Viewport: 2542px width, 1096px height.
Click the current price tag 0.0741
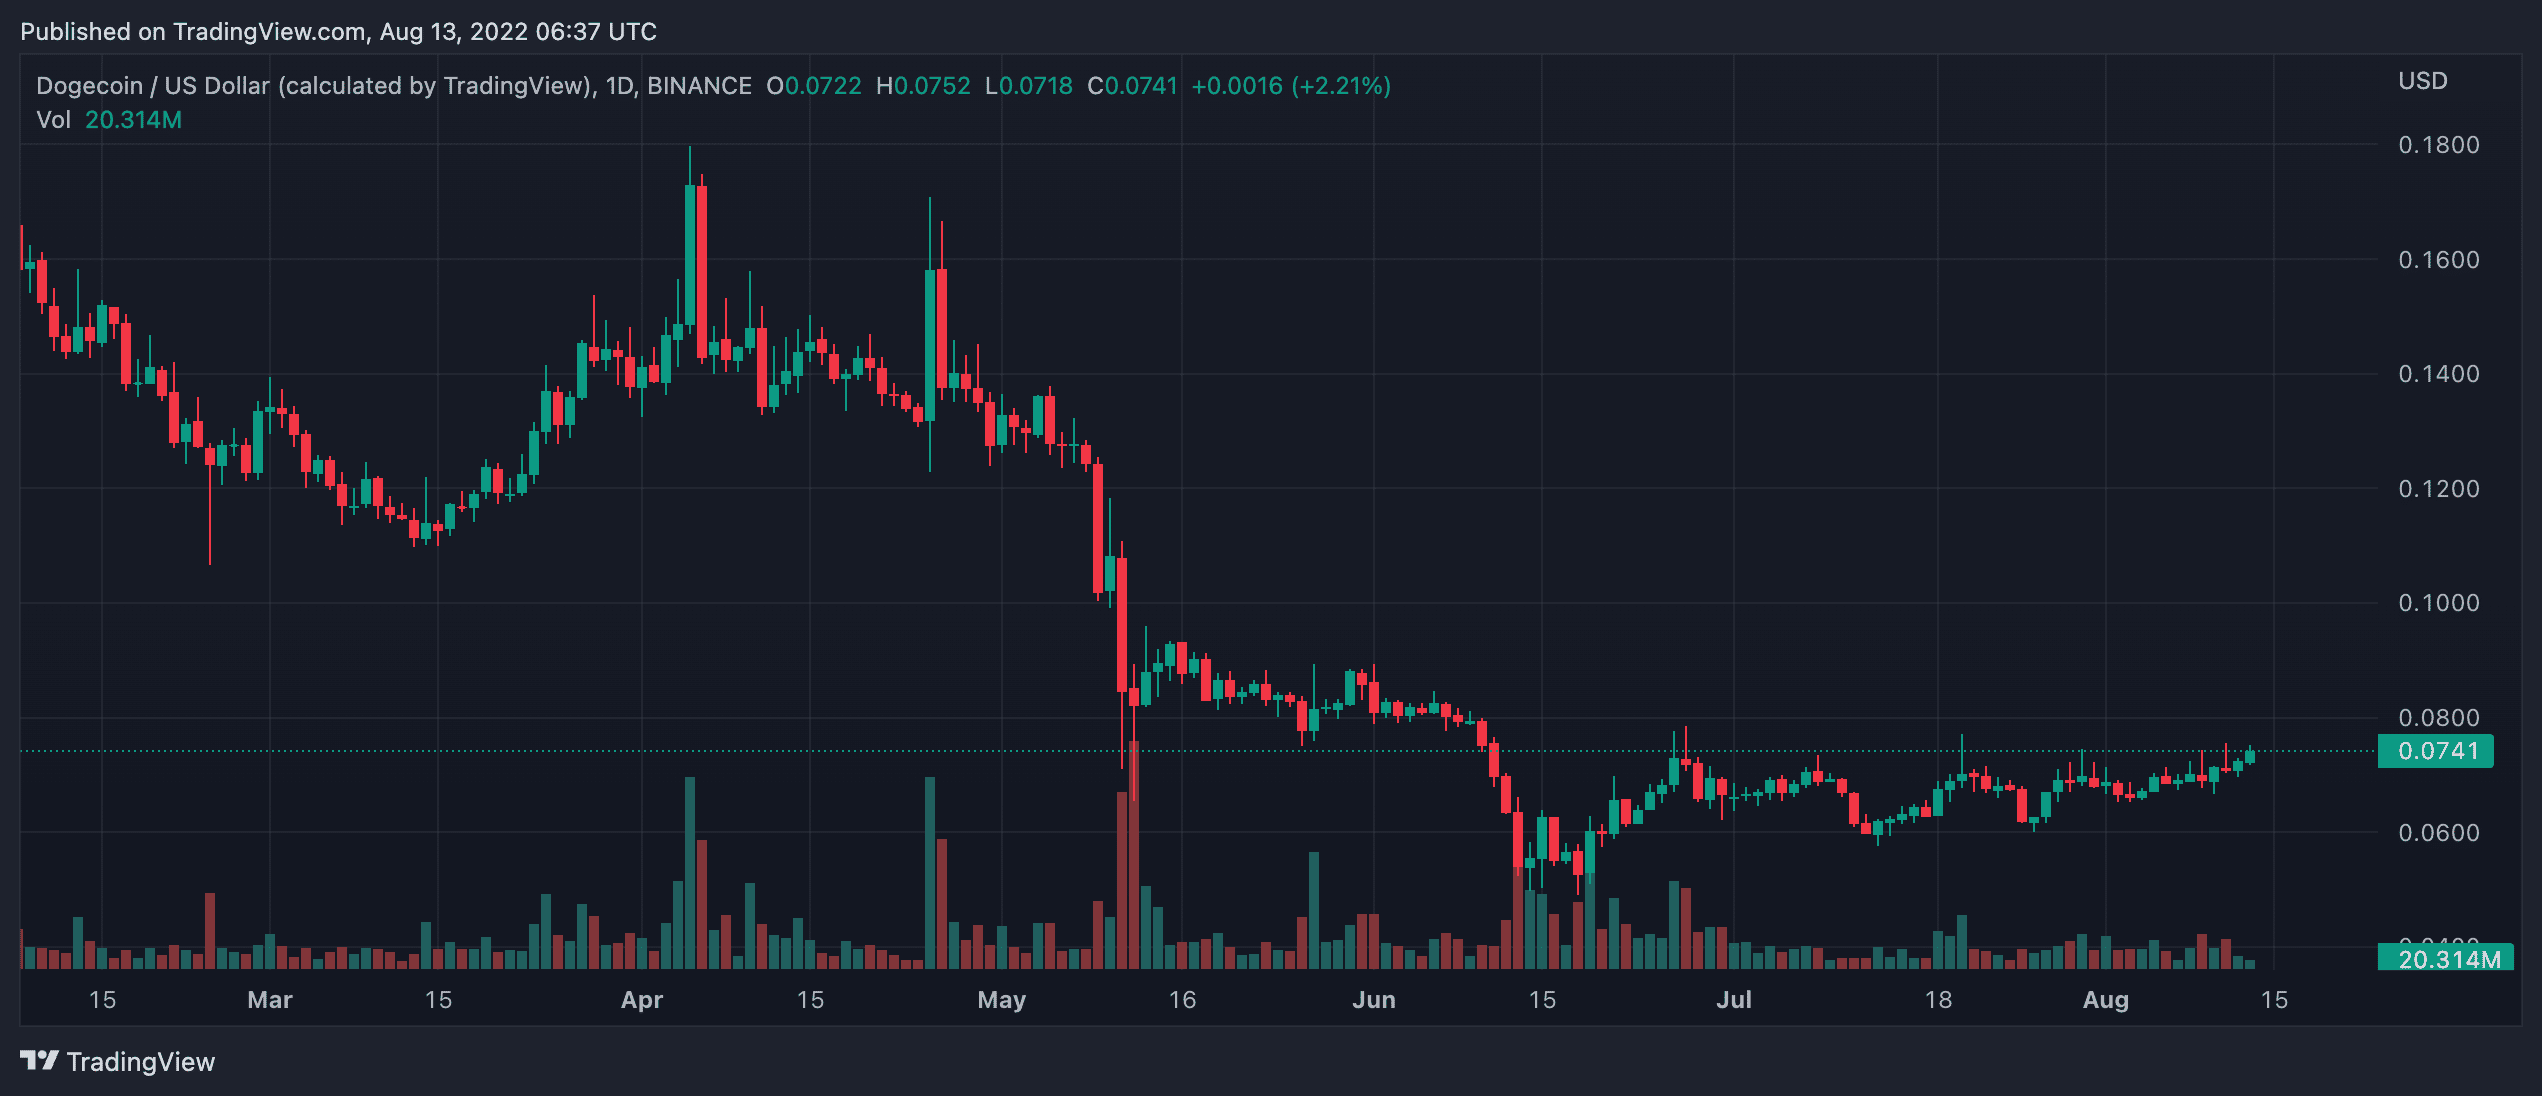click(2436, 751)
